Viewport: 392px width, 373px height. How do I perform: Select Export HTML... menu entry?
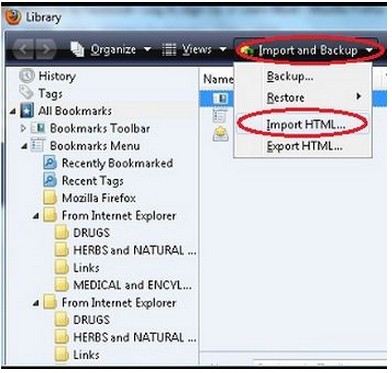(304, 146)
